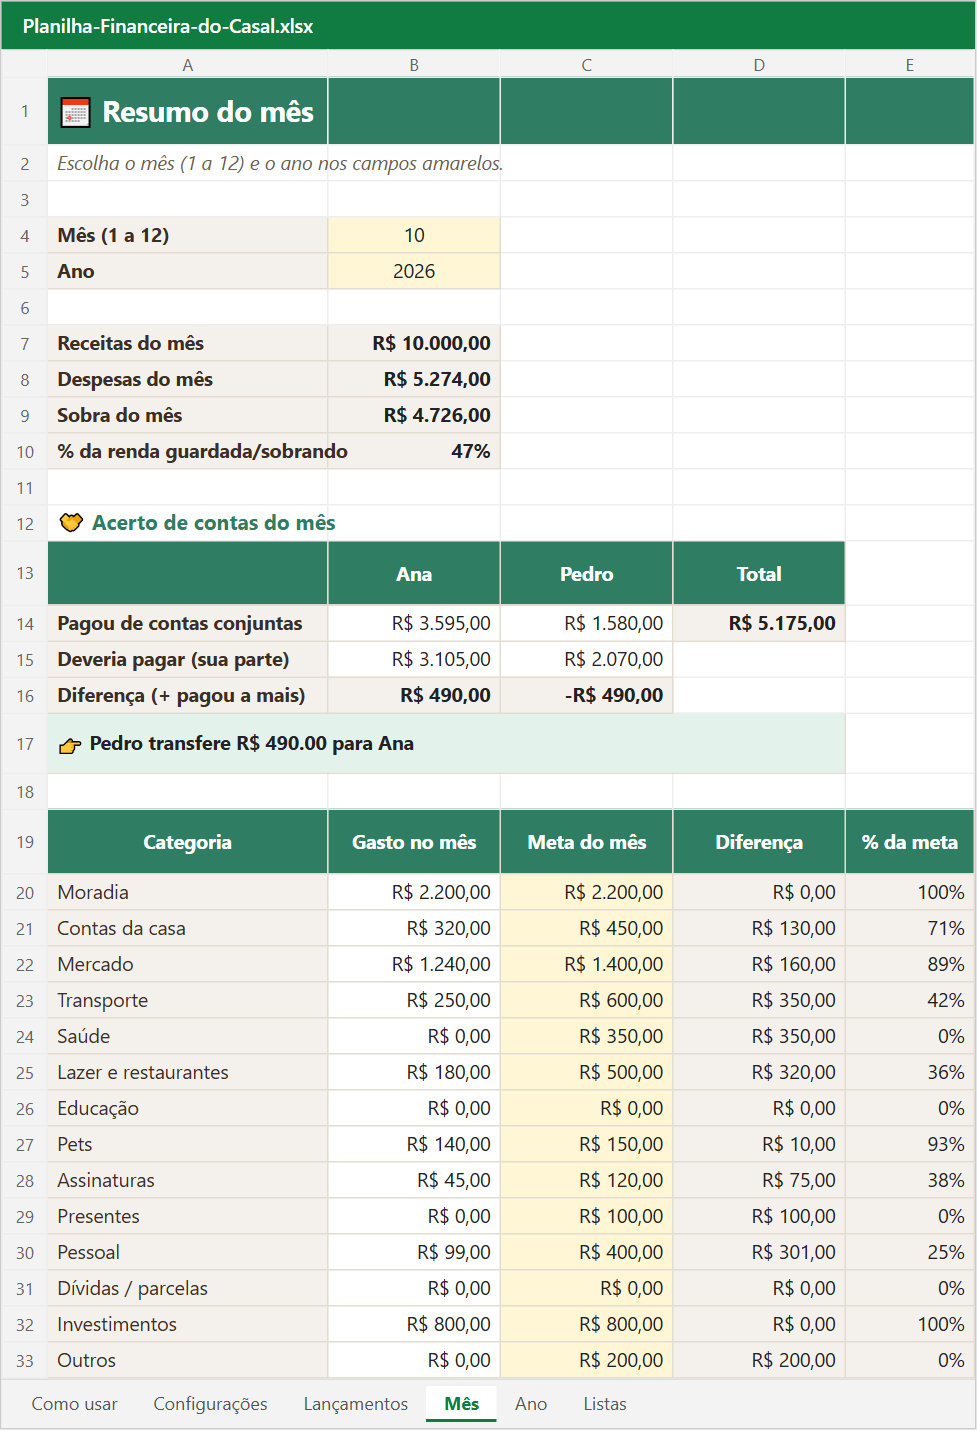
Task: Click Pedro's difference -R$ 490,00
Action: tap(587, 695)
